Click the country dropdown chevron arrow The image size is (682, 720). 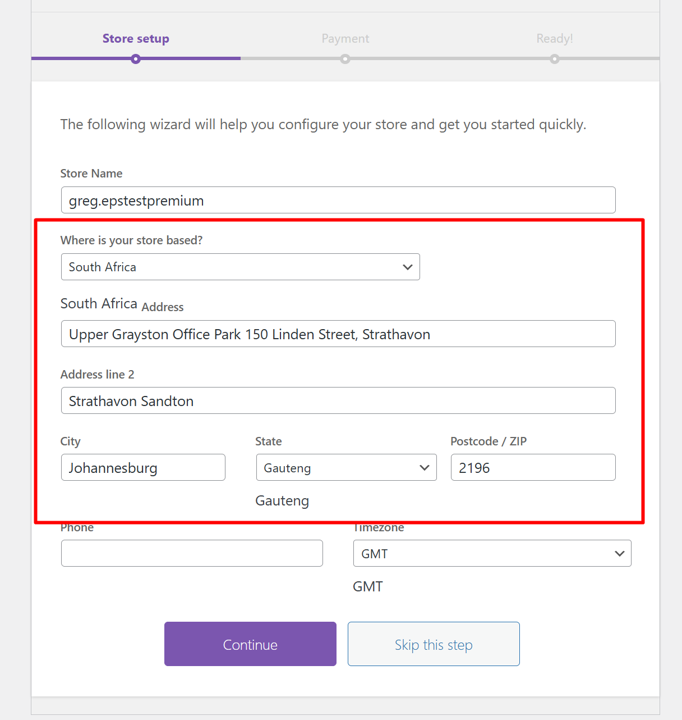coord(407,267)
